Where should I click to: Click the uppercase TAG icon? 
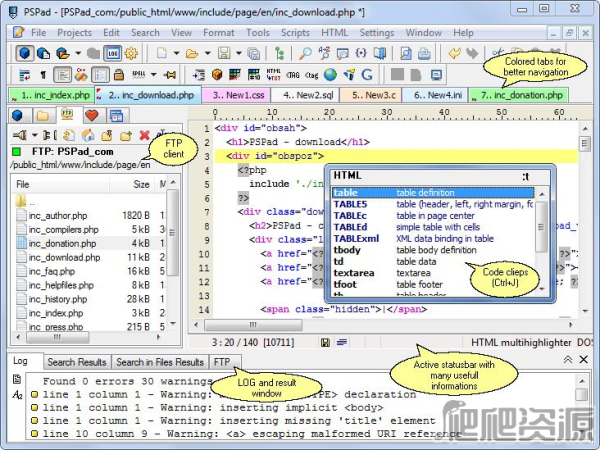coord(293,75)
